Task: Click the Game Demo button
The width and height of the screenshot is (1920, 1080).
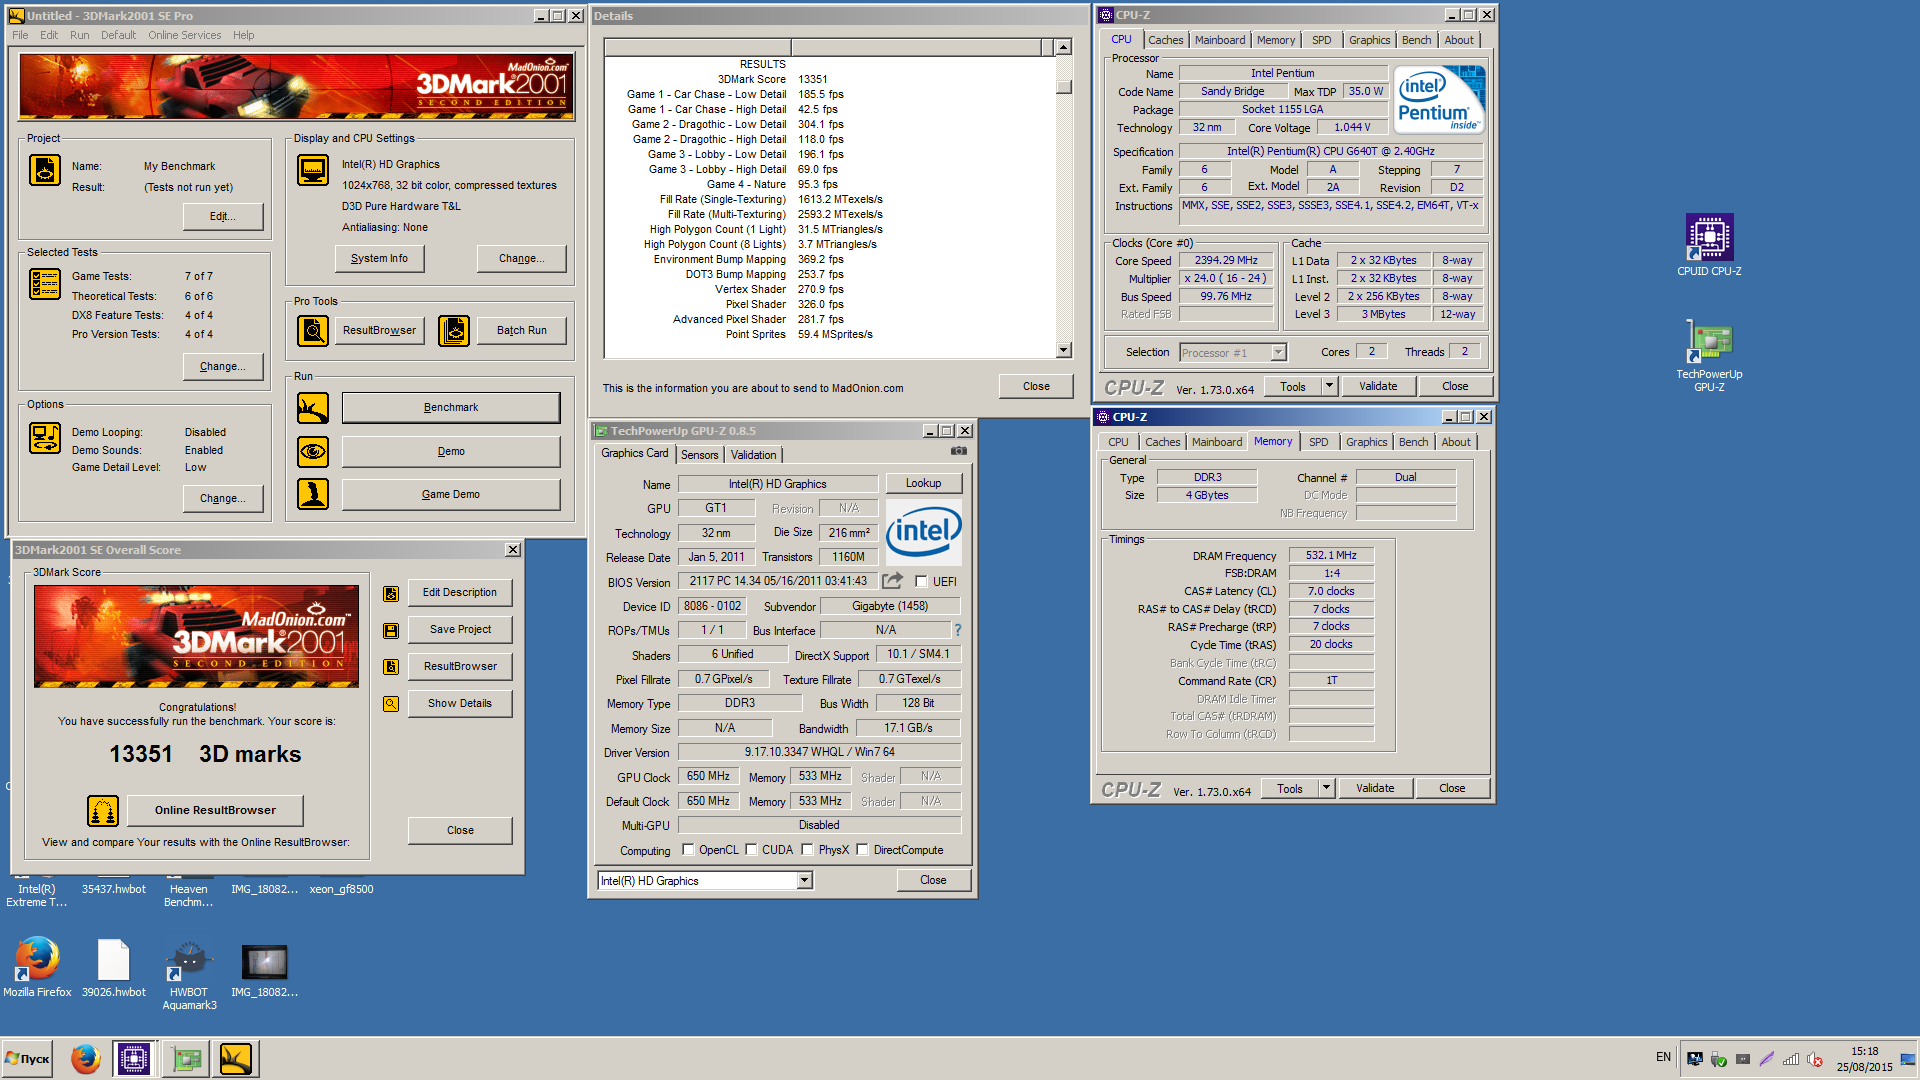Action: (451, 494)
